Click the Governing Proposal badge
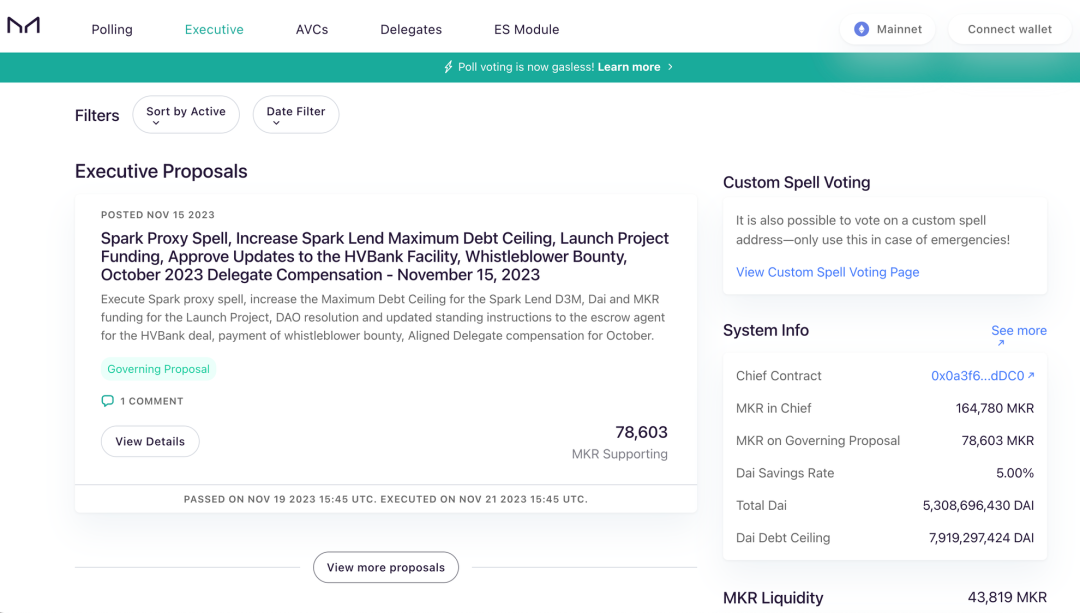This screenshot has height=613, width=1080. 158,369
